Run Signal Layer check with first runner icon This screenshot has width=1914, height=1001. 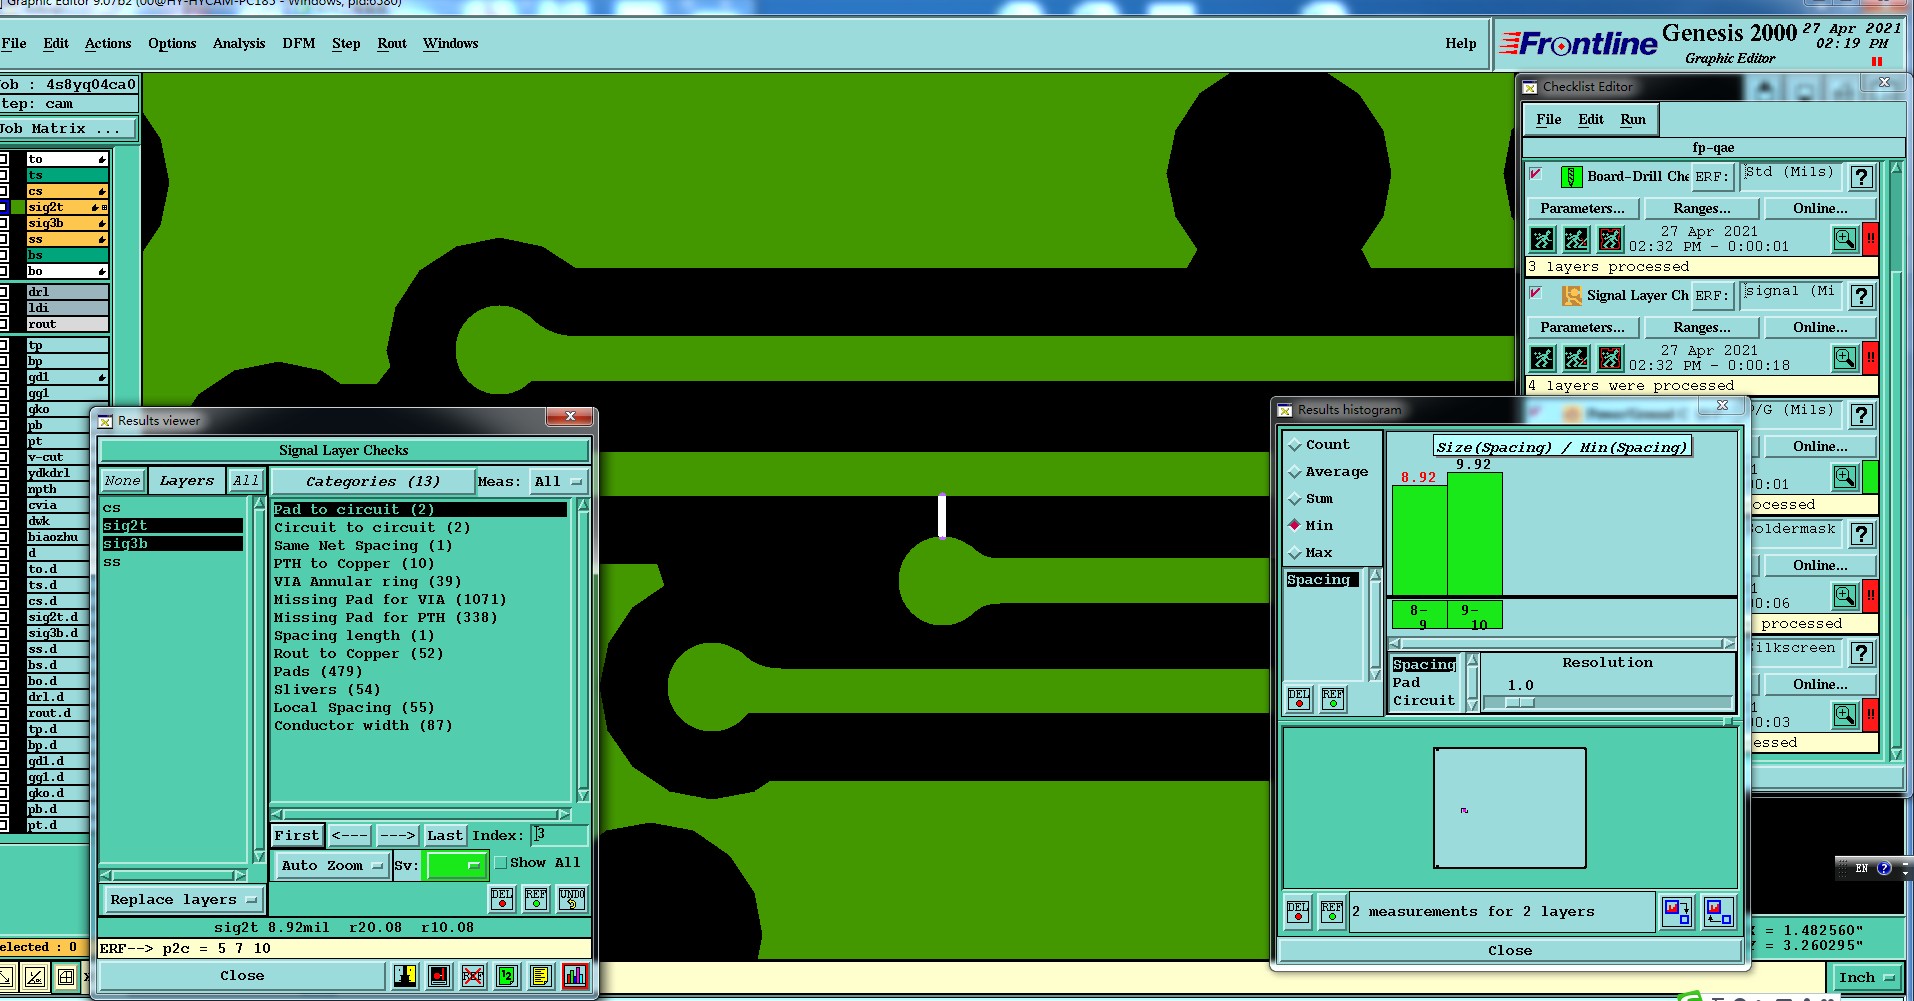click(1543, 358)
